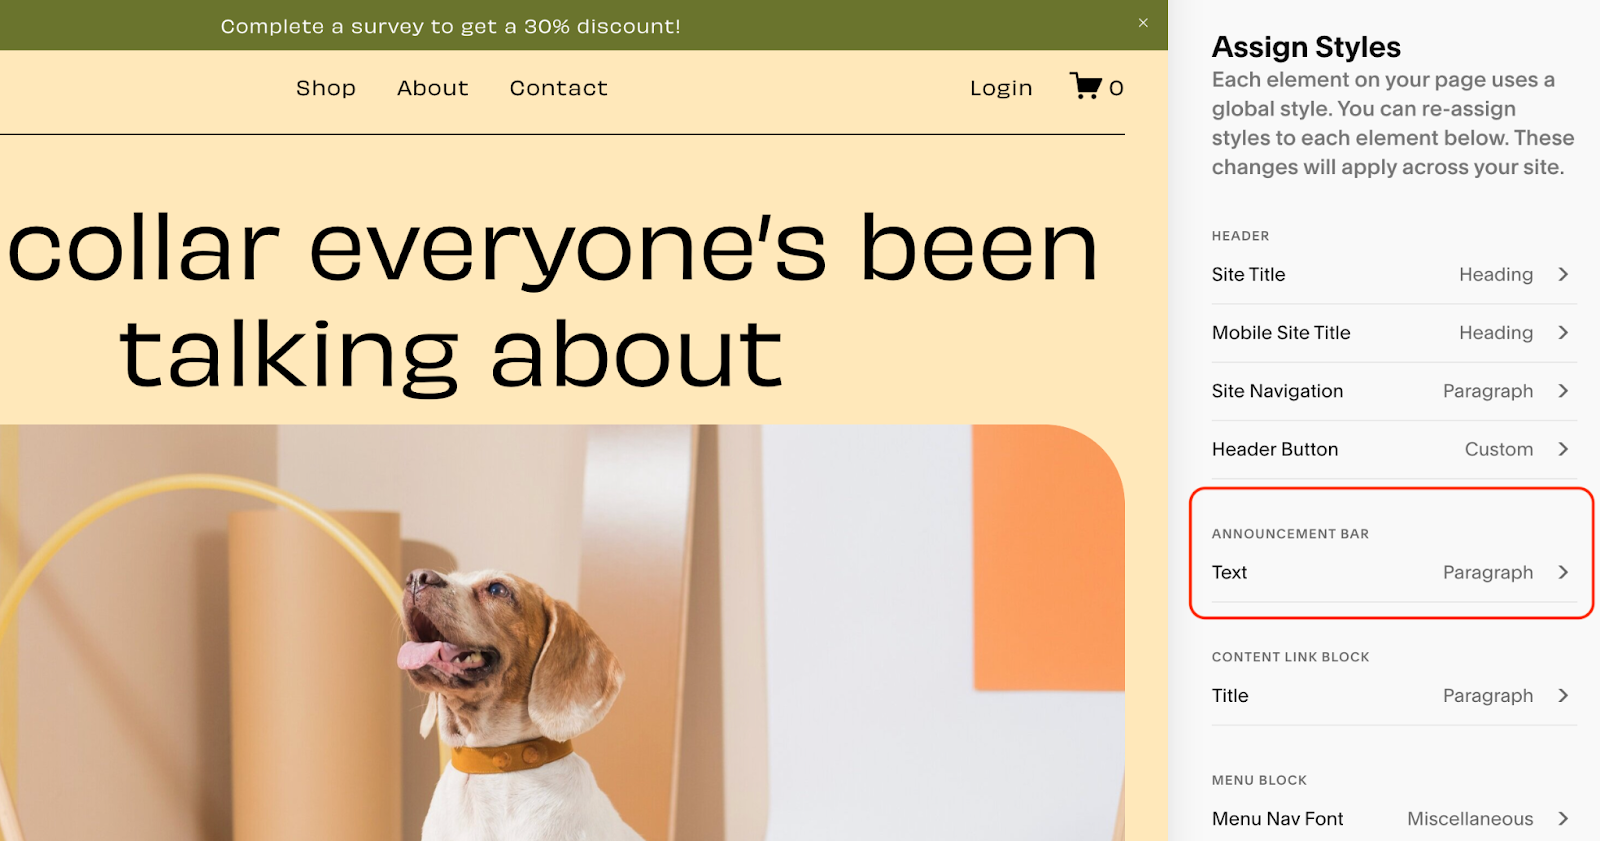1600x841 pixels.
Task: Open the Shop navigation link
Action: [325, 88]
